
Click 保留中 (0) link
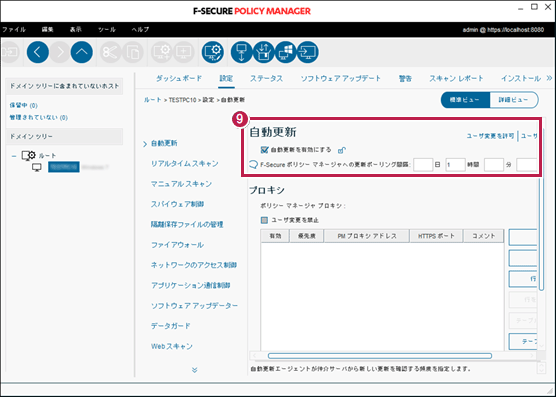[x=23, y=105]
